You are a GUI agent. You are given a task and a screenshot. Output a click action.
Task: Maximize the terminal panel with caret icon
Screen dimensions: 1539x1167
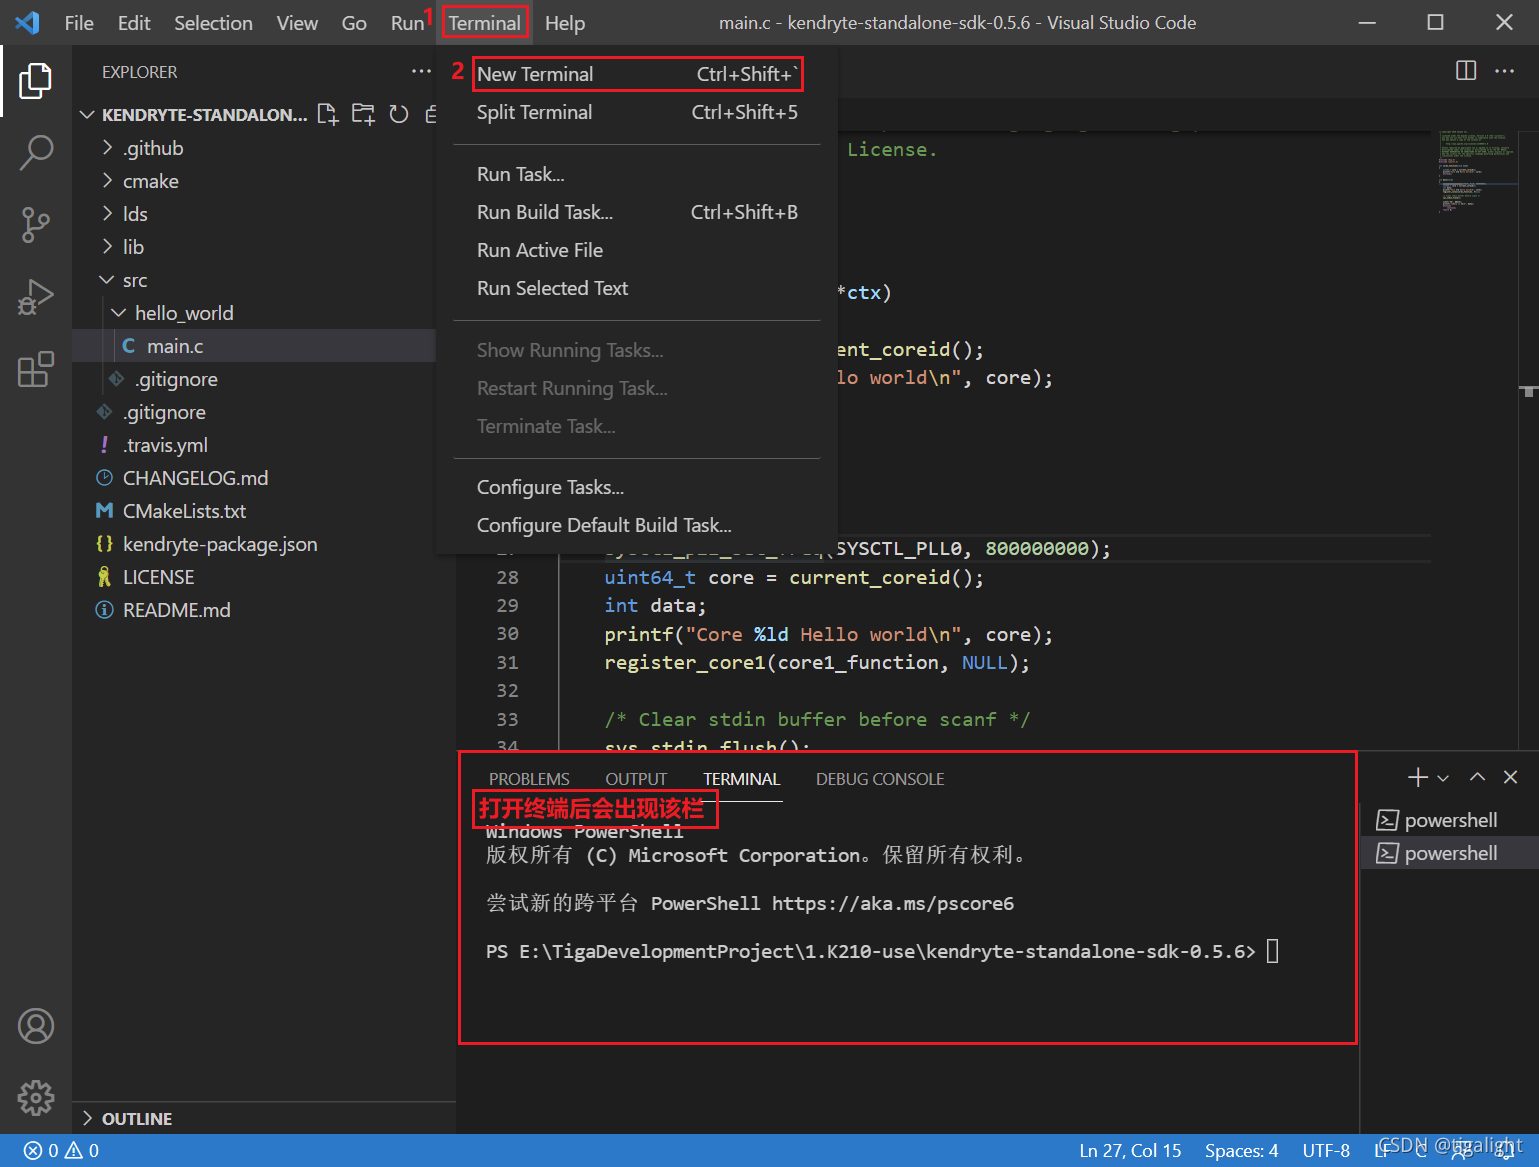pos(1477,777)
